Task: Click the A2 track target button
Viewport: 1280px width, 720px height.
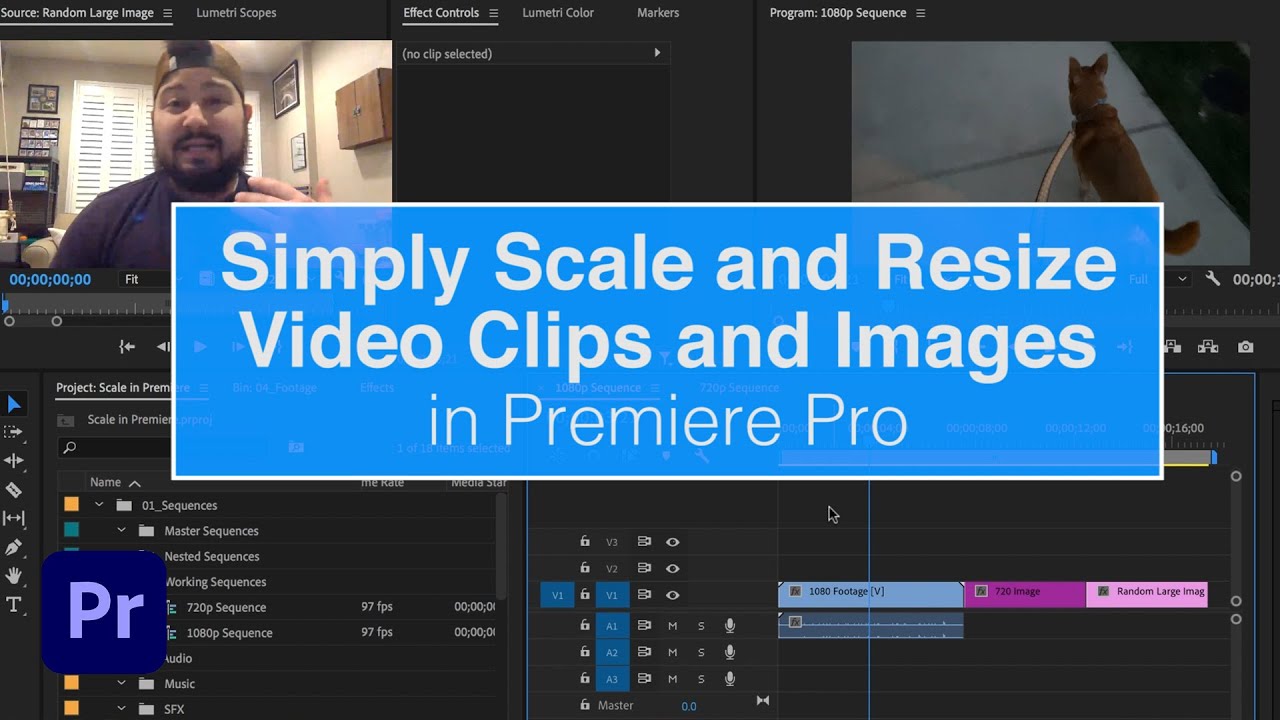Action: (x=612, y=653)
